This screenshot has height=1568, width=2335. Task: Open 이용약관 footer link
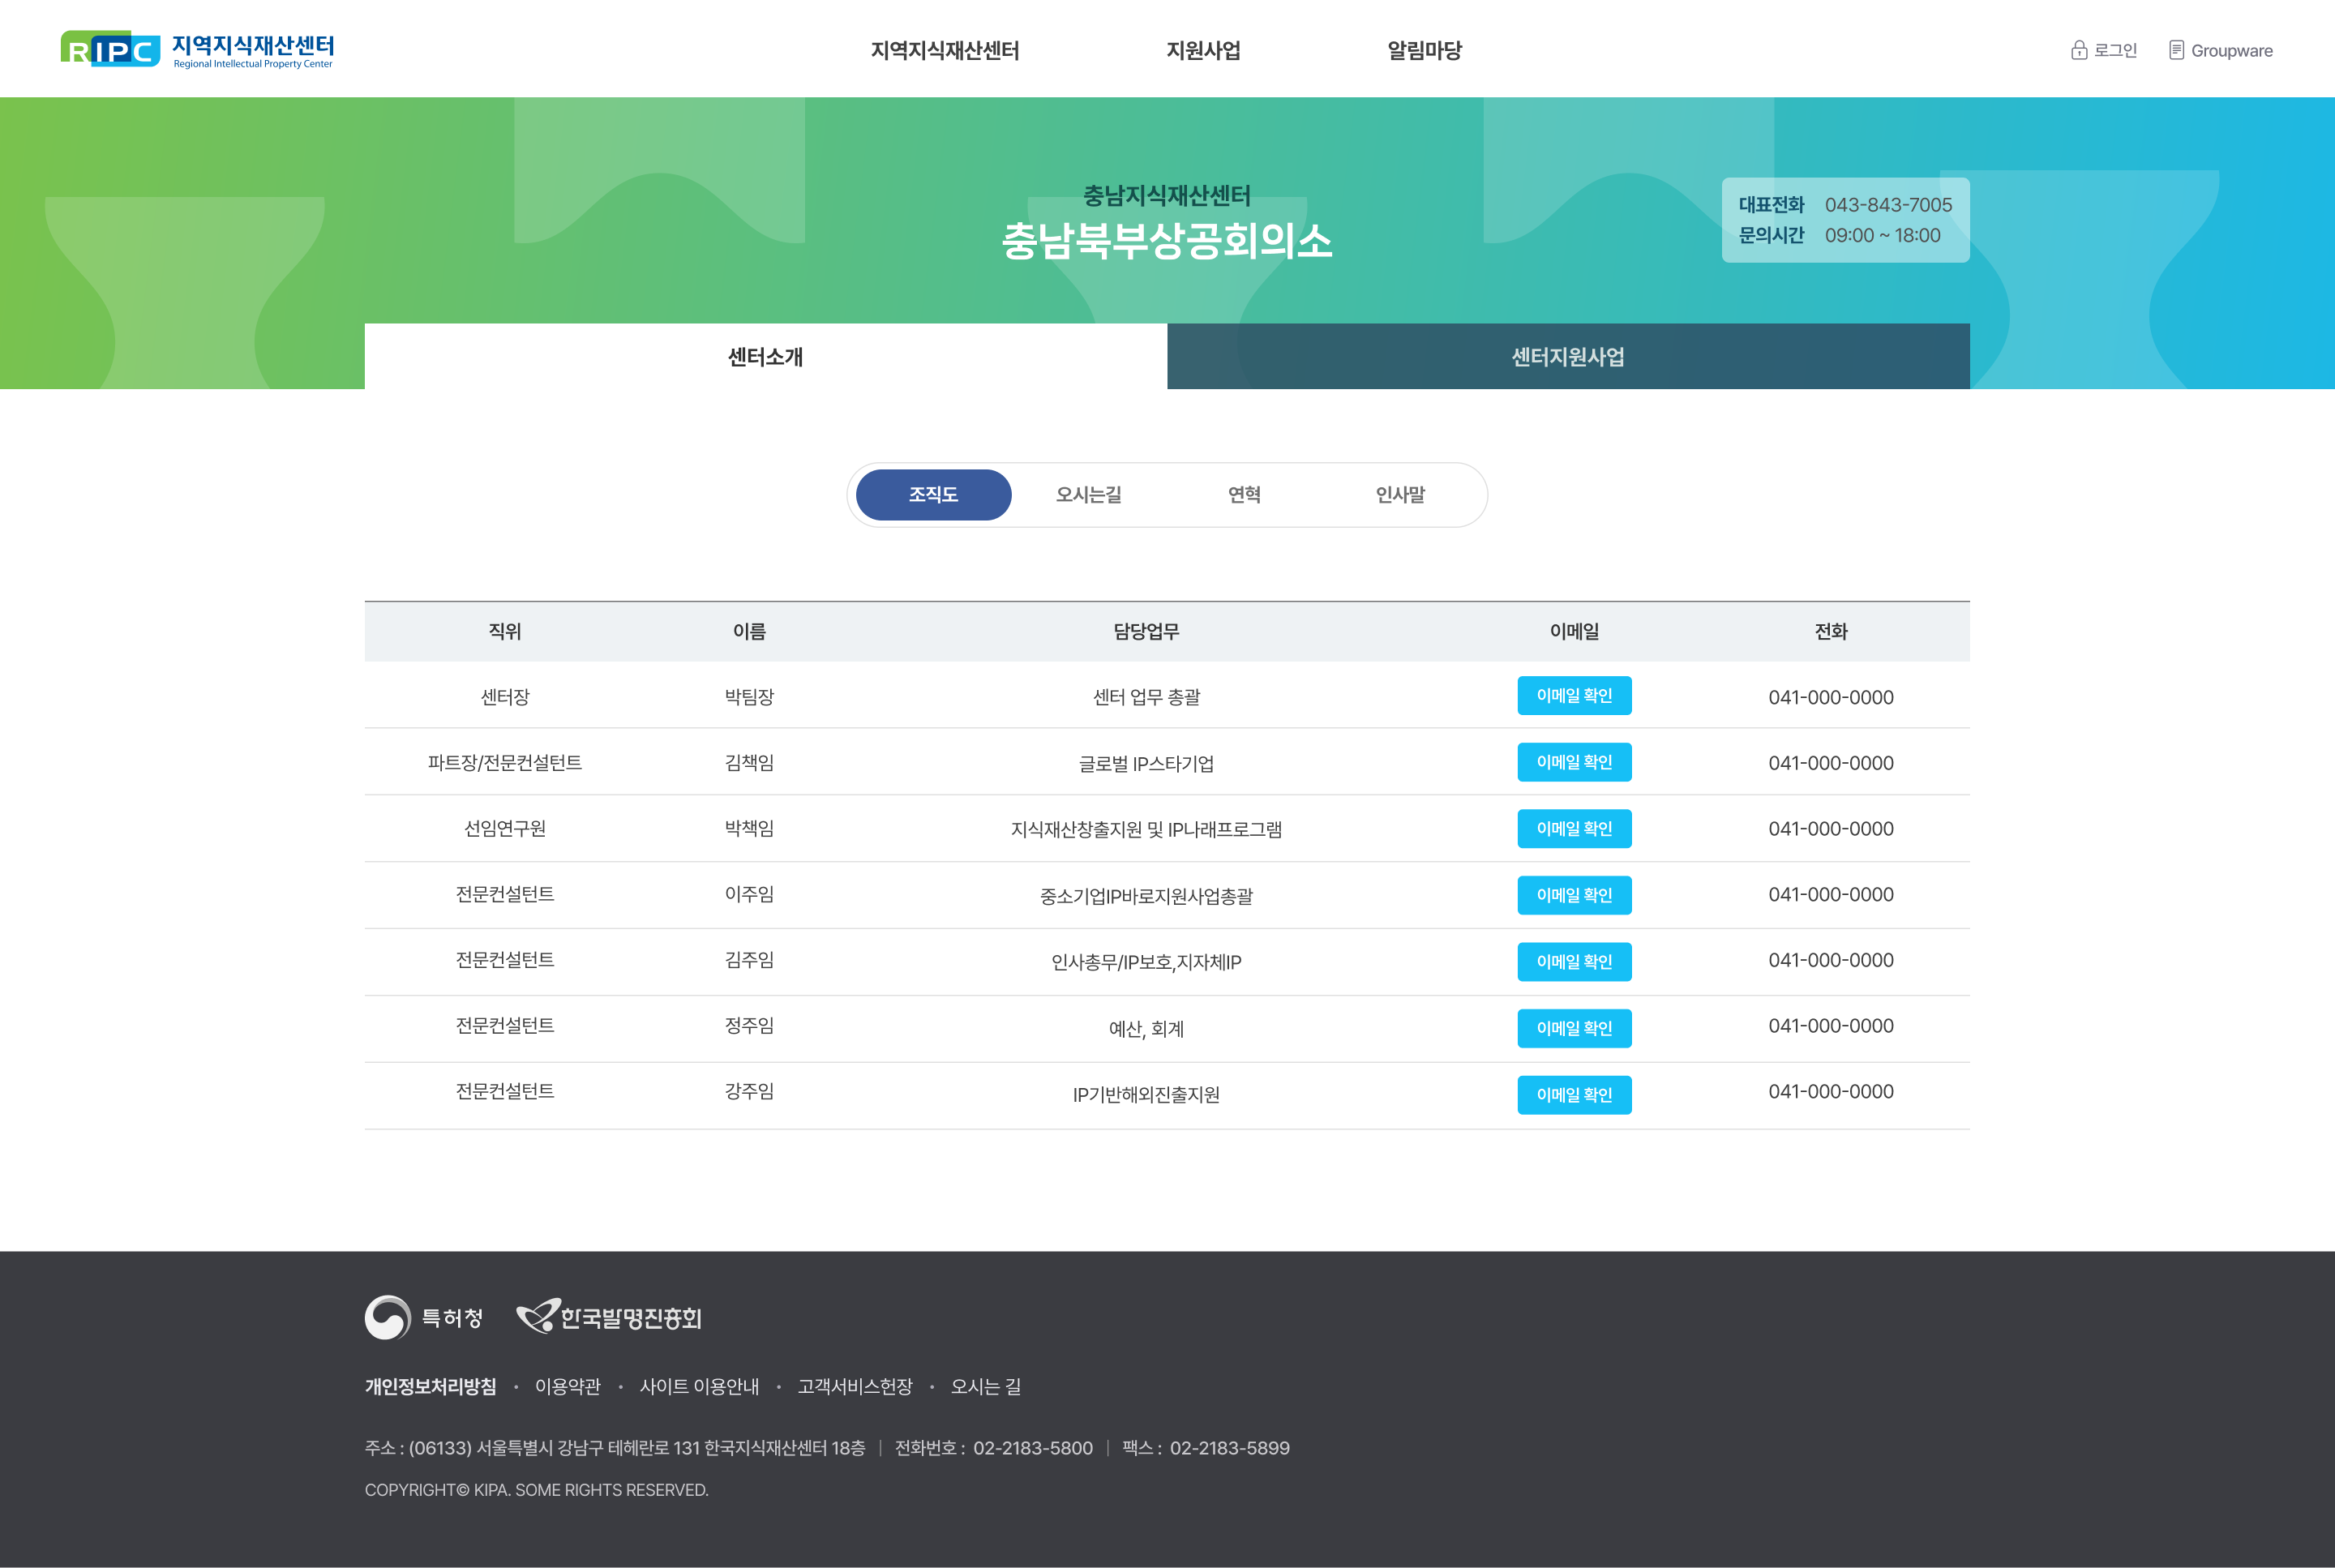pos(567,1386)
